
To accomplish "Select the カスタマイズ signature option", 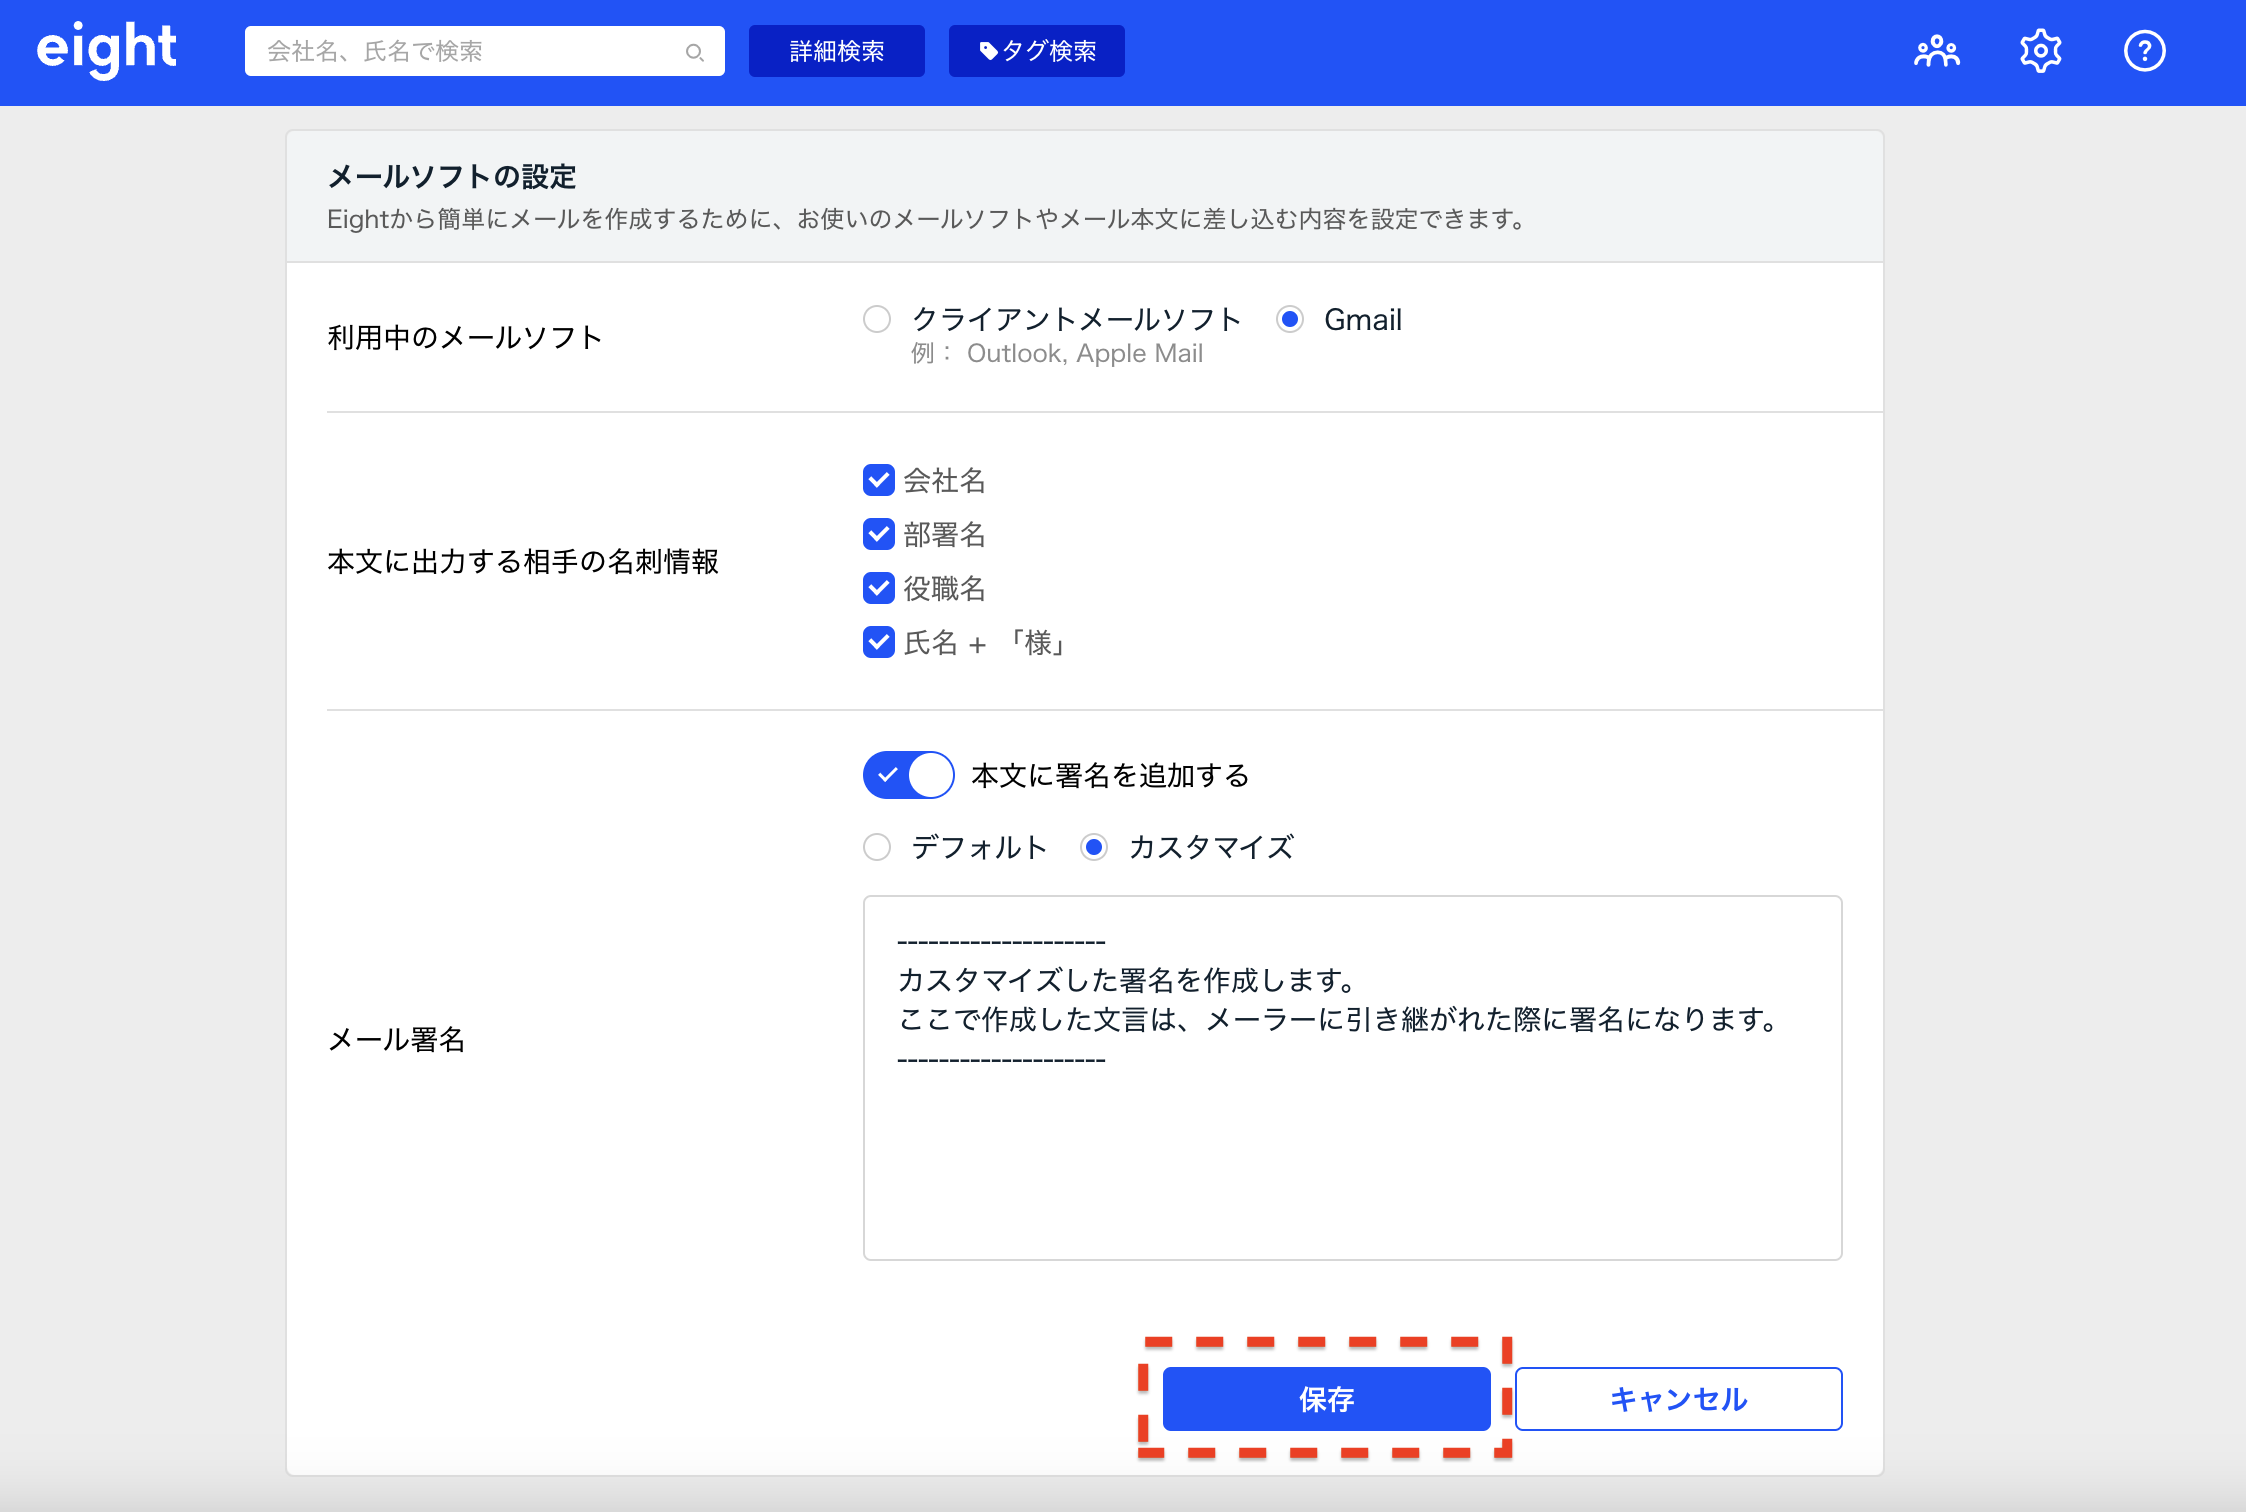I will click(1094, 847).
